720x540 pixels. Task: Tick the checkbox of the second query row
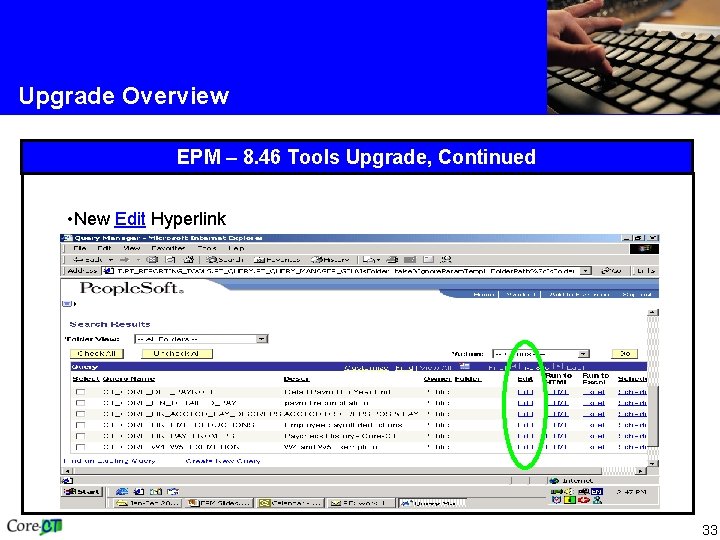pyautogui.click(x=80, y=403)
